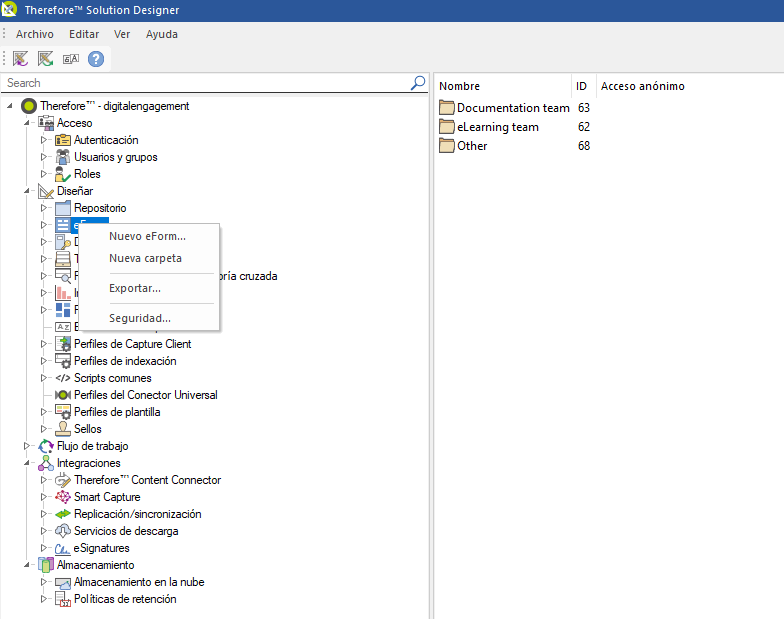Select the eSignatures tree item text

102,548
